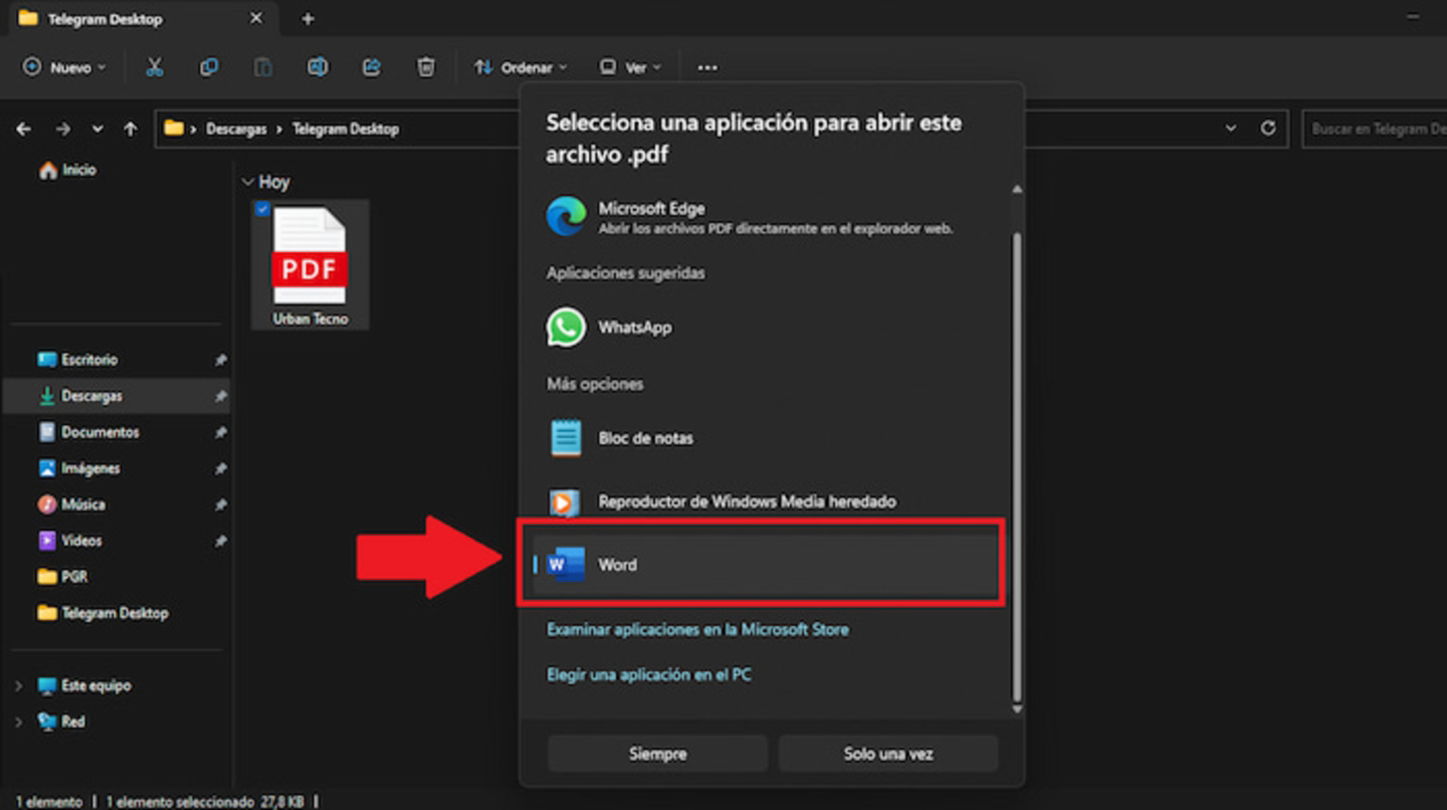Click the app list scrollbar thumb

click(x=1017, y=466)
